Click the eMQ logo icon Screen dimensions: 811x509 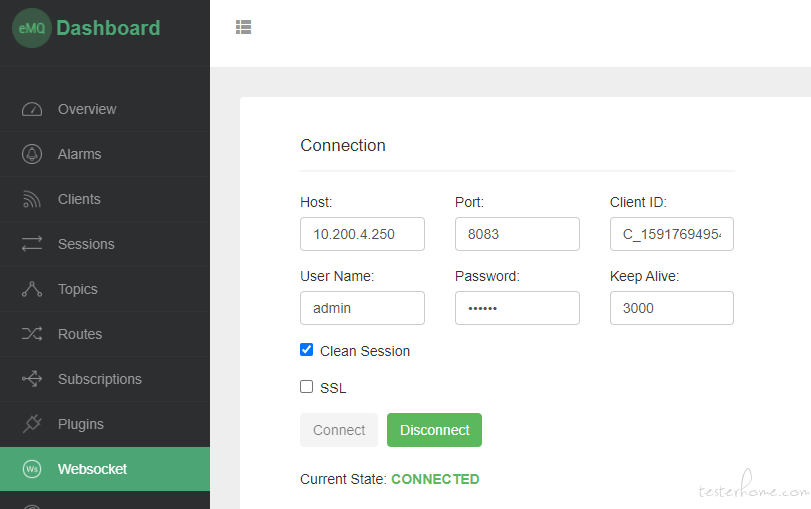coord(31,28)
